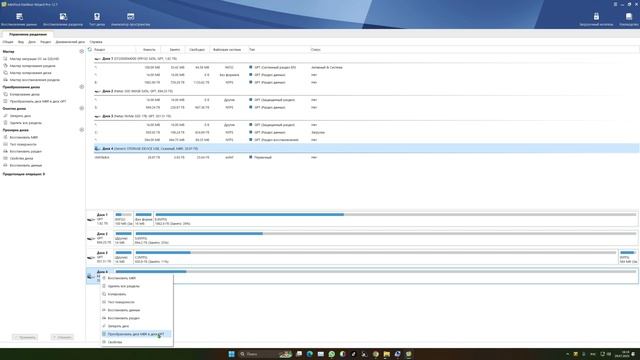Open the Dynamic Disk menu
This screenshot has width=640, height=360.
click(x=70, y=42)
